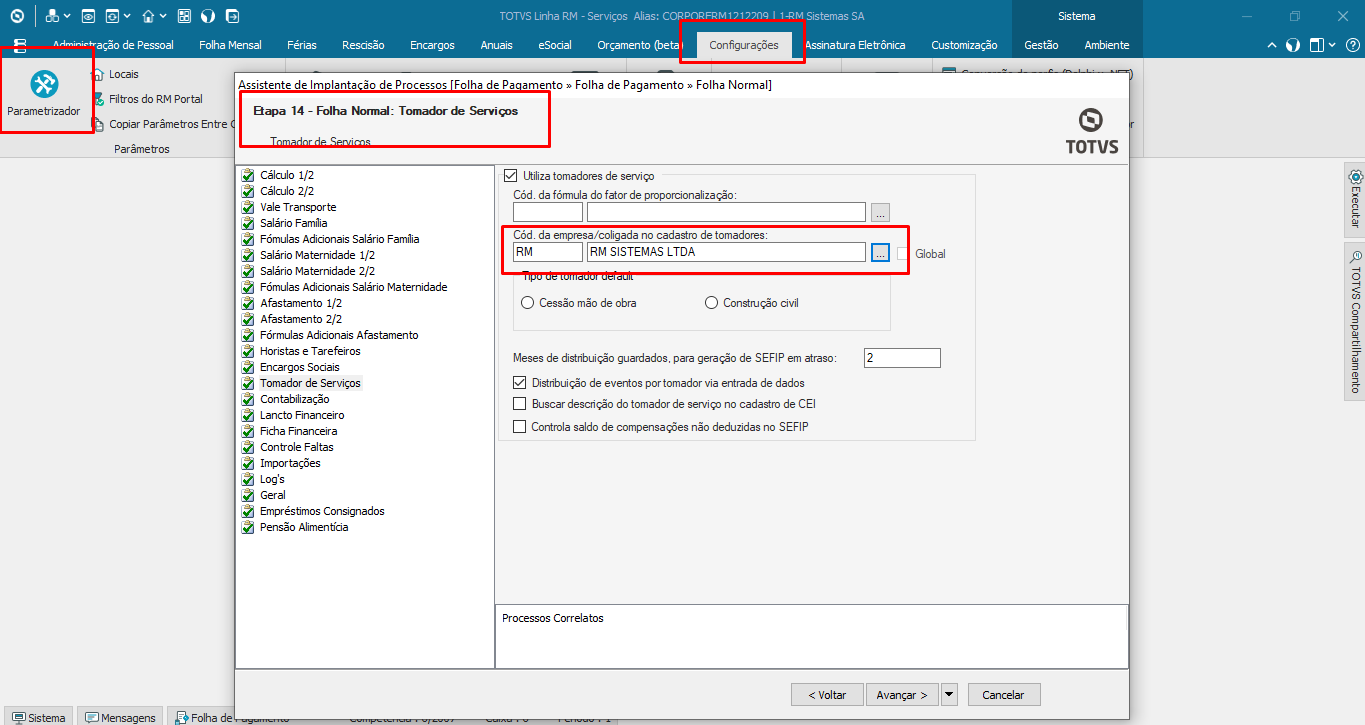Click the Sistema monitor icon in status bar
This screenshot has width=1365, height=725.
click(x=18, y=717)
